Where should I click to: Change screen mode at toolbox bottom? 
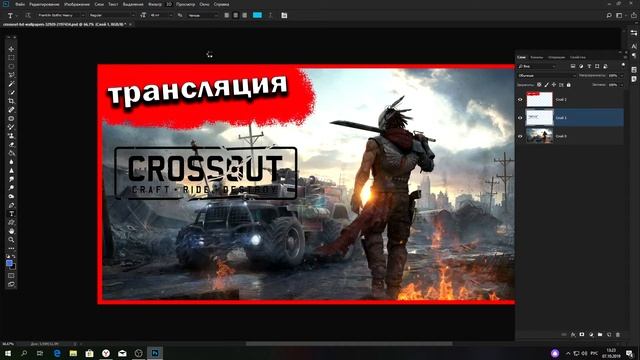tap(11, 284)
